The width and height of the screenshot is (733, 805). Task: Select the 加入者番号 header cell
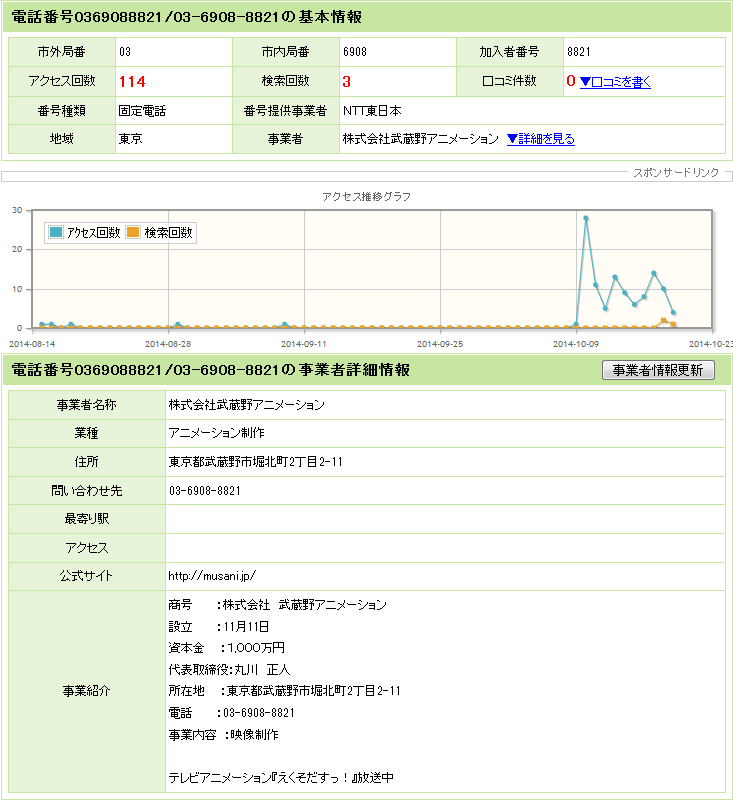[510, 52]
